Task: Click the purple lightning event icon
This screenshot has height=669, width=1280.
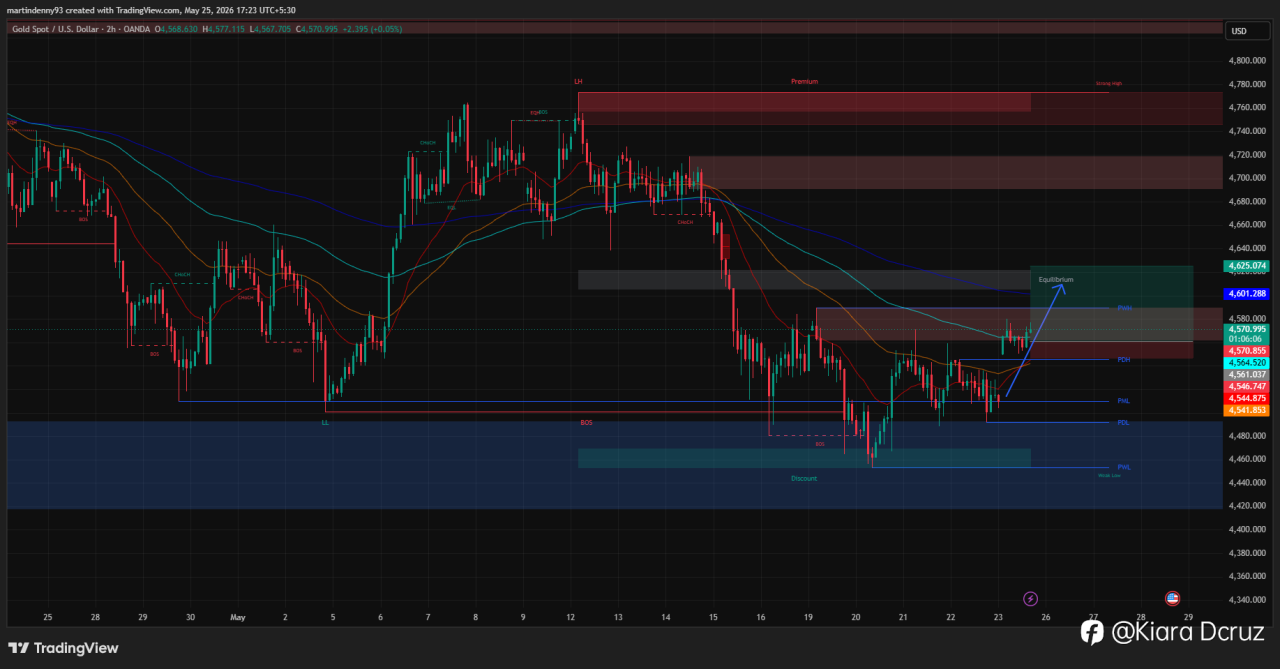Action: [x=1031, y=598]
